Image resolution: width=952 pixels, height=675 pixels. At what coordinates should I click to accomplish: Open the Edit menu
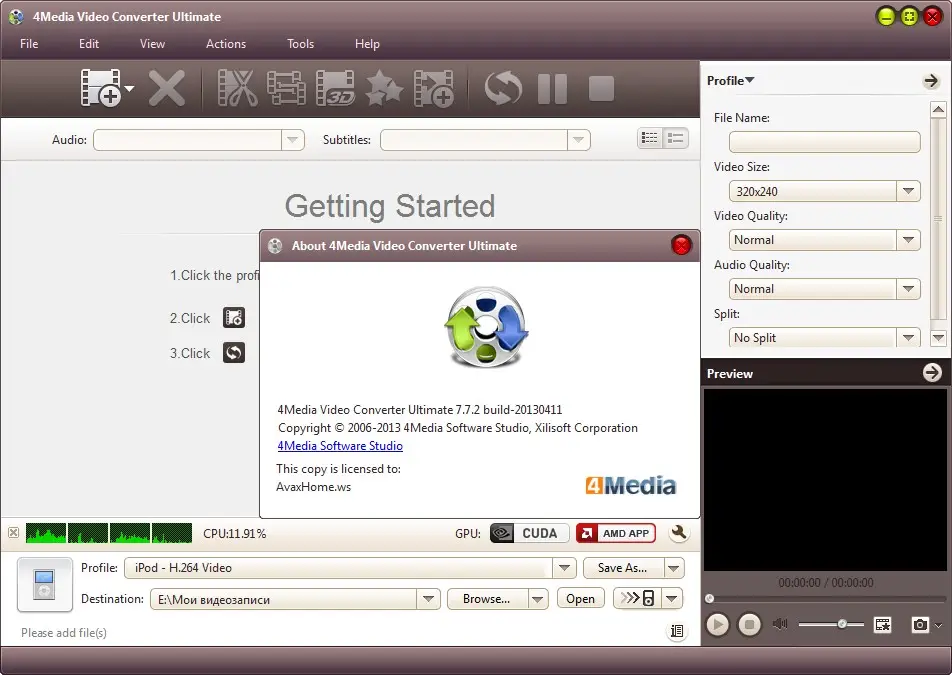point(89,44)
